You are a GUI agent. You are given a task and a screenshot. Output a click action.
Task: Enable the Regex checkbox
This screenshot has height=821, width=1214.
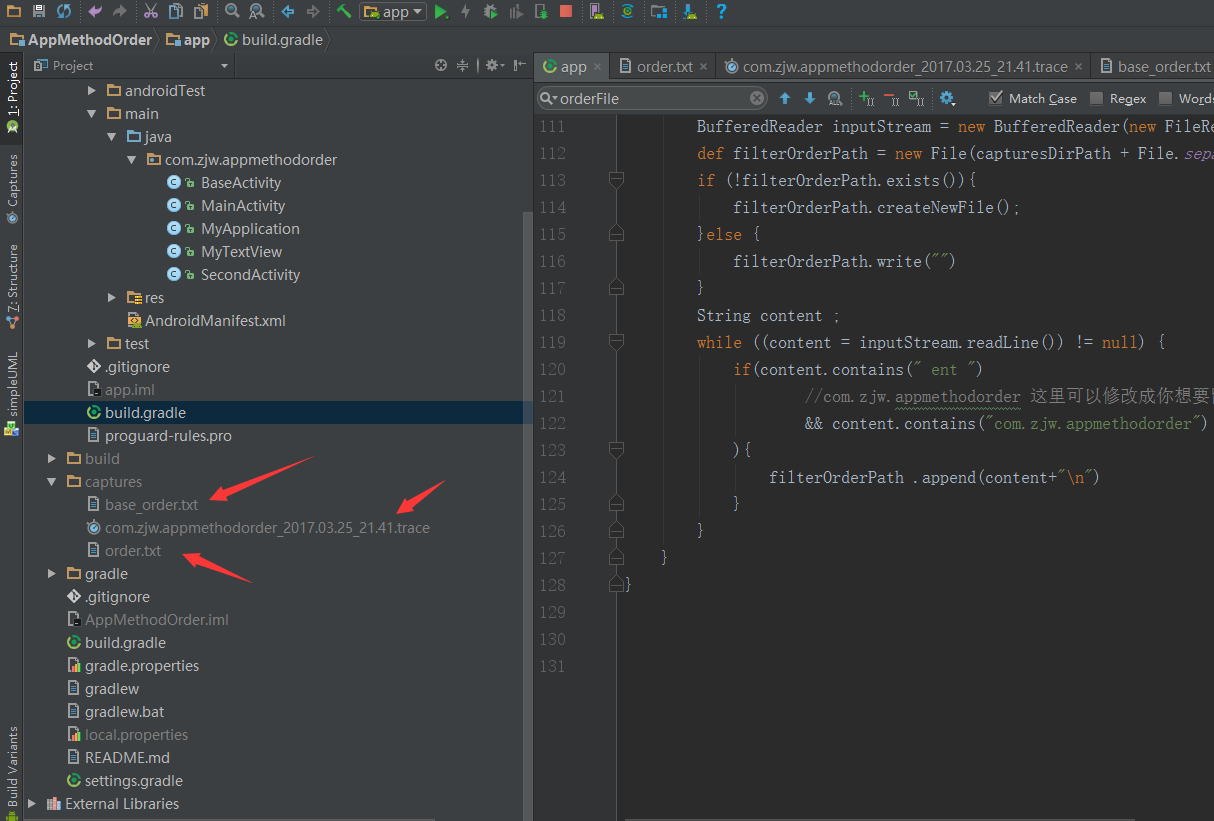coord(1096,98)
